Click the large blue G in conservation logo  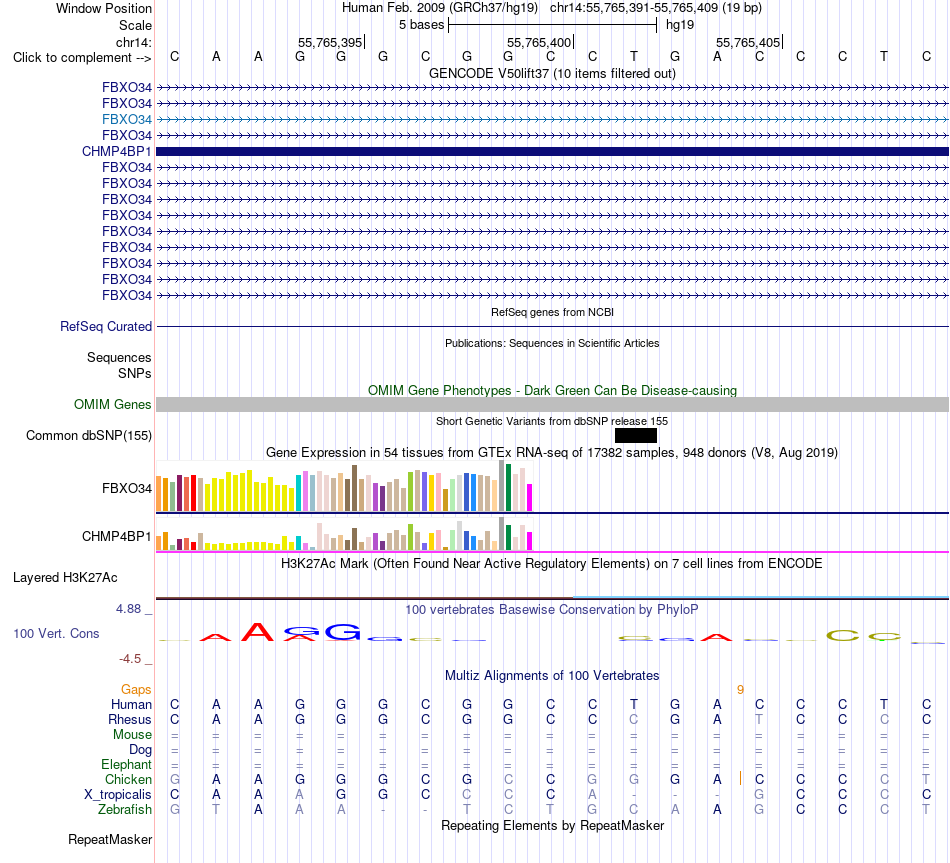pos(342,631)
